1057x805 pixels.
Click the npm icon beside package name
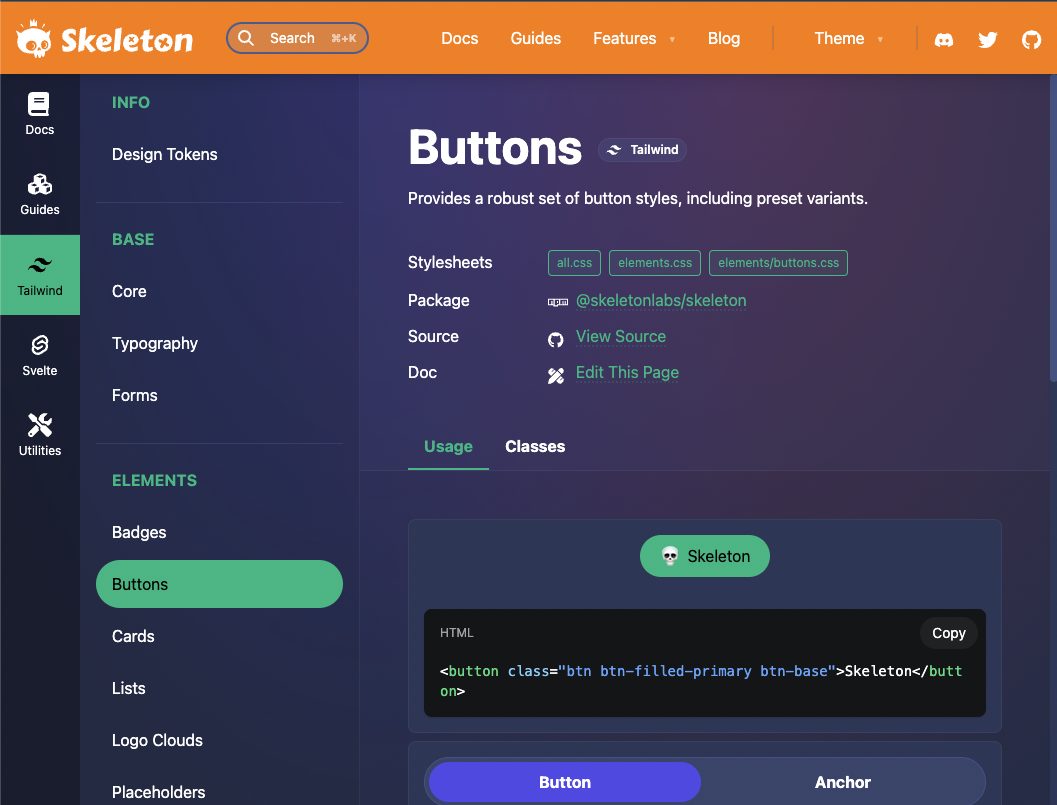557,302
